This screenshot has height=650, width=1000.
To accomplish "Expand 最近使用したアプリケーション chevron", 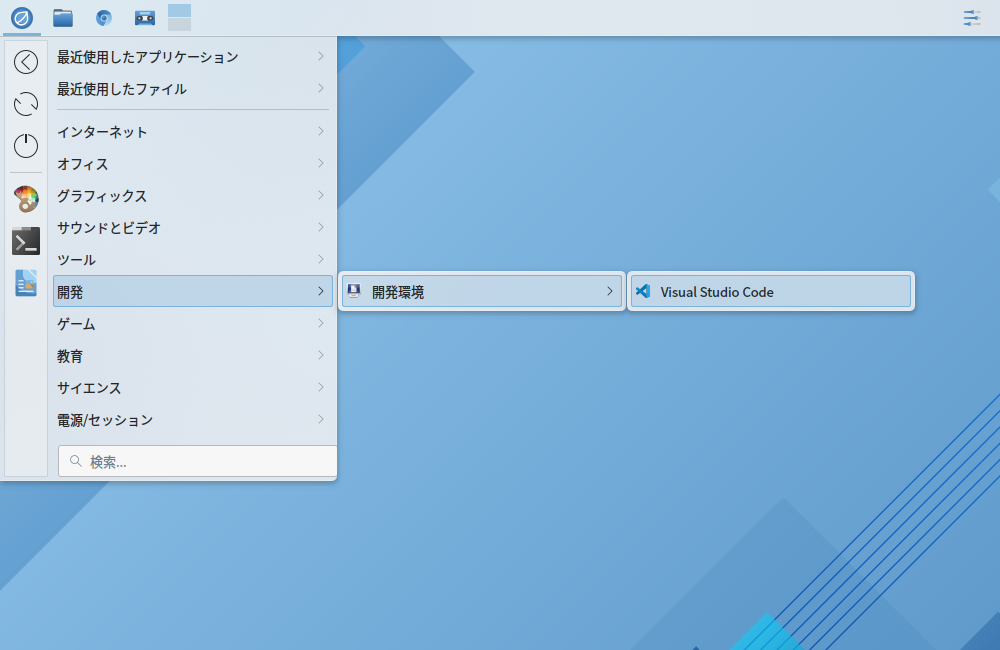I will (x=320, y=57).
